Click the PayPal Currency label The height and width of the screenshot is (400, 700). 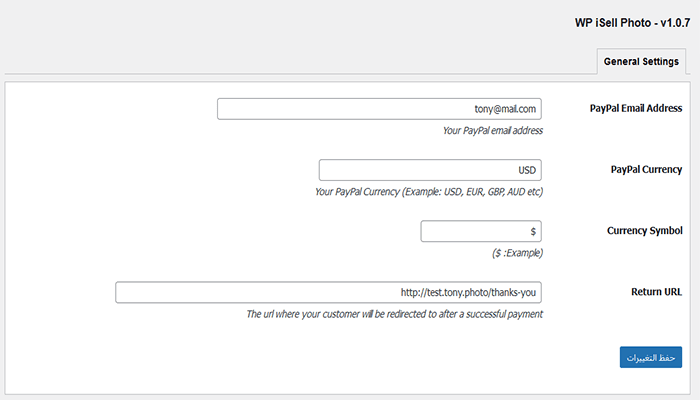pos(646,169)
